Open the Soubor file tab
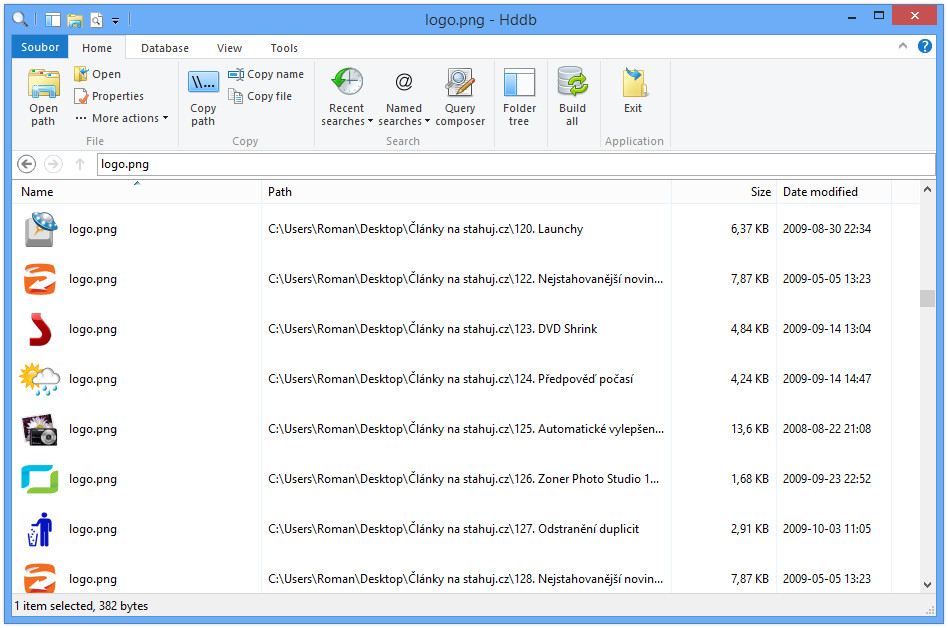The width and height of the screenshot is (948, 628). coord(40,47)
